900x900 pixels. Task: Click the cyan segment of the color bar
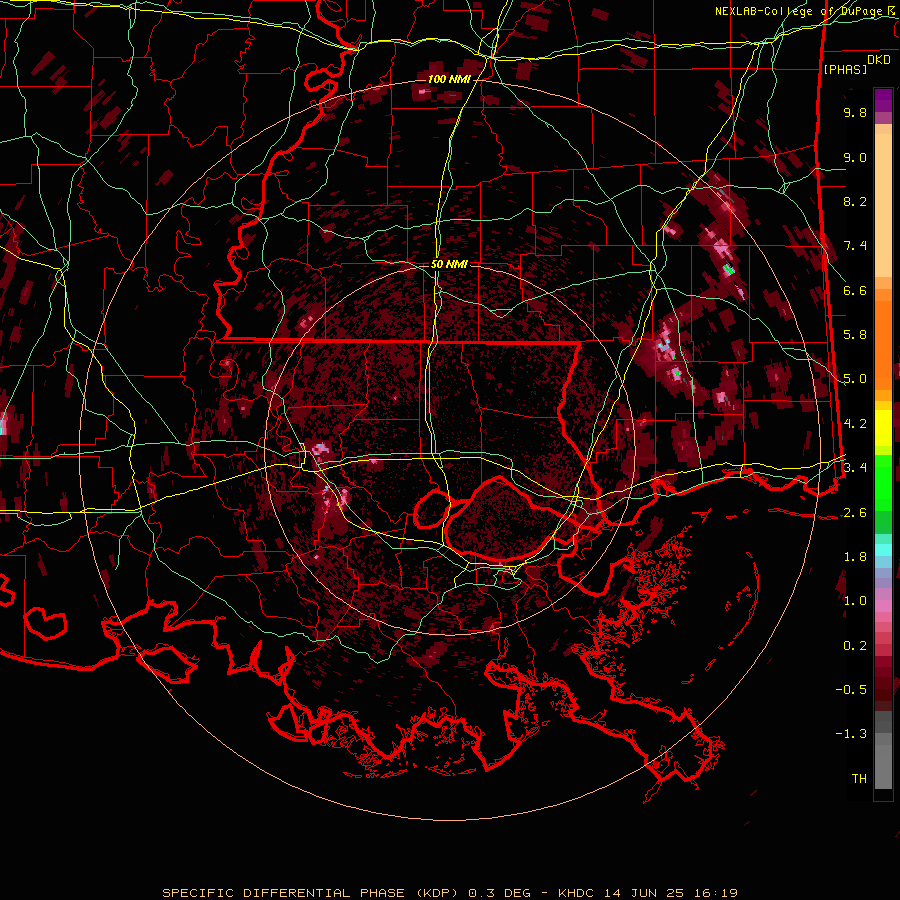coord(883,550)
